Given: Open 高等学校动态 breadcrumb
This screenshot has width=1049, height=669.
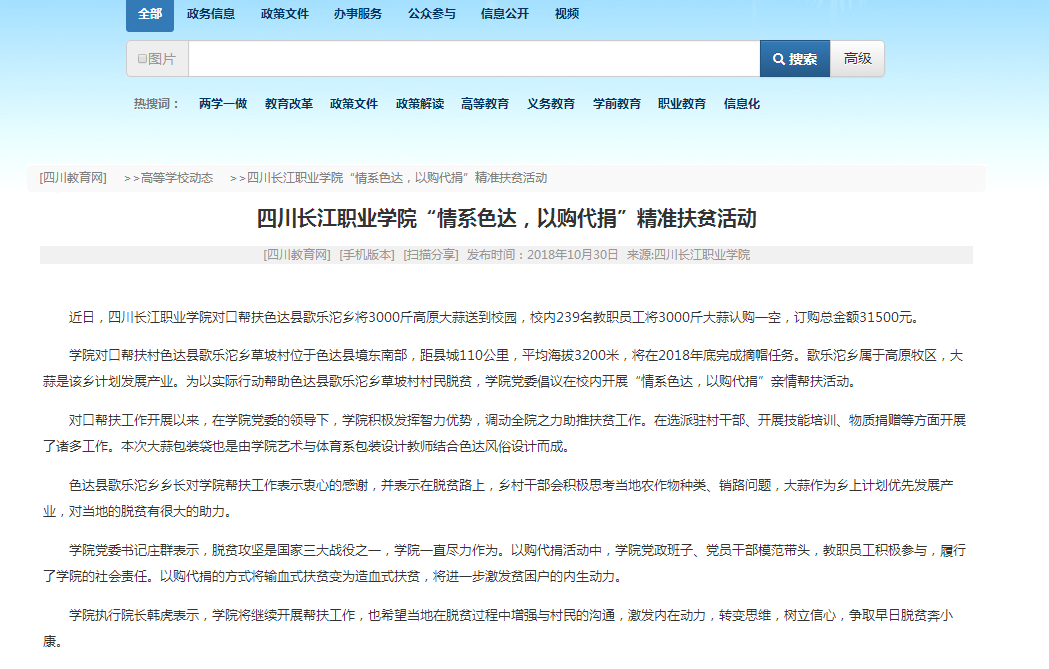Looking at the screenshot, I should (x=177, y=178).
